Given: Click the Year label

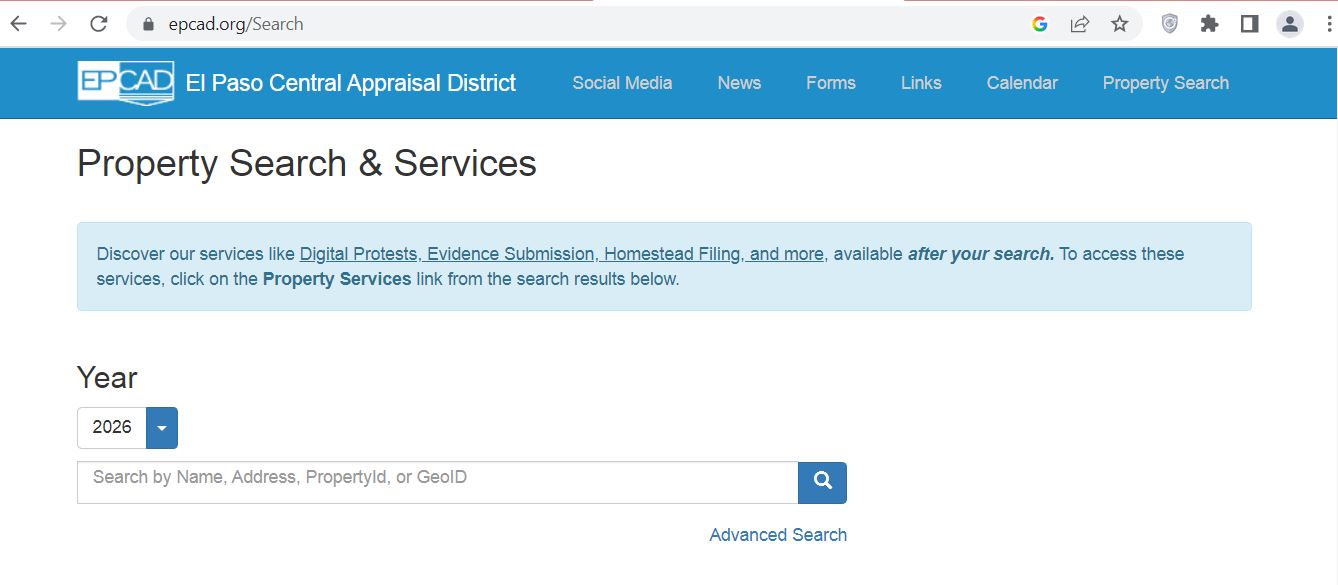Looking at the screenshot, I should coord(107,378).
